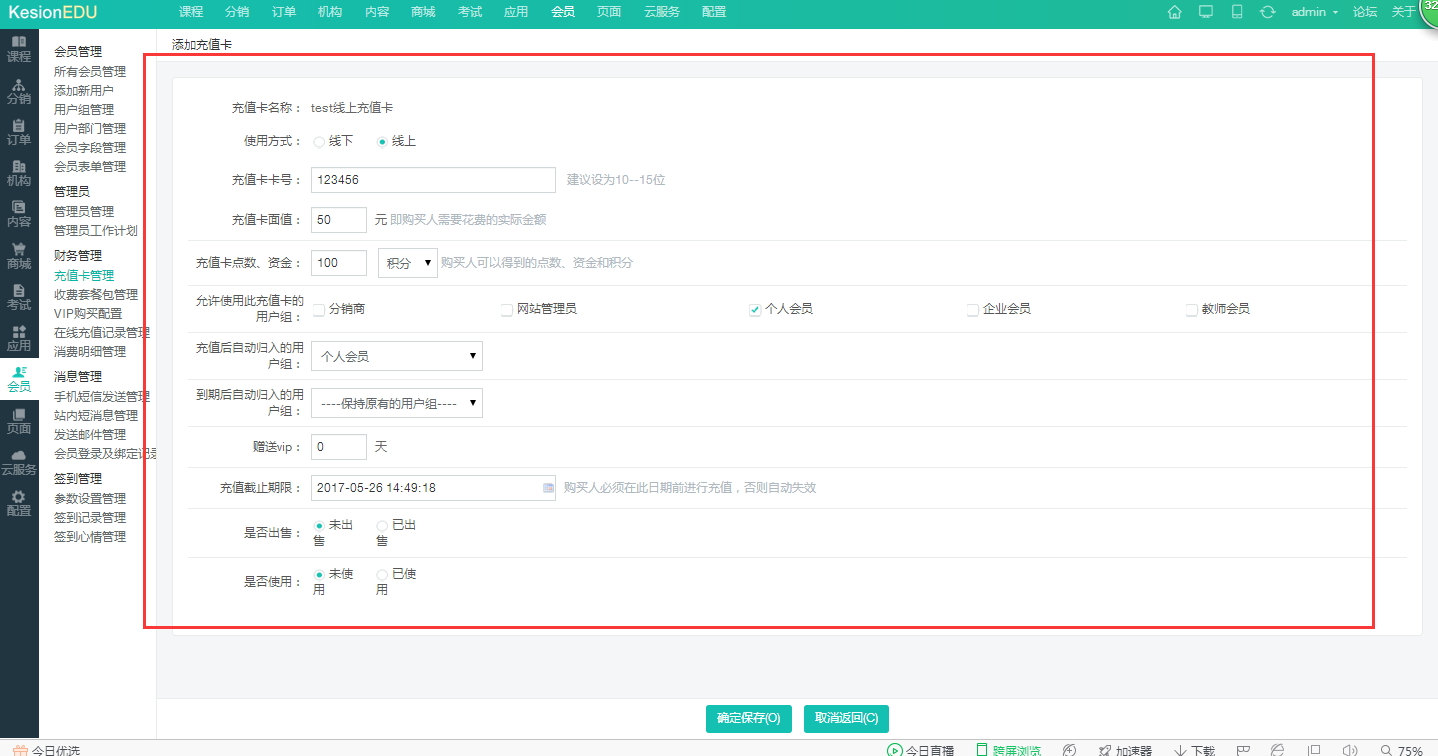
Task: Check the 企业会员 user group checkbox
Action: pyautogui.click(x=971, y=310)
